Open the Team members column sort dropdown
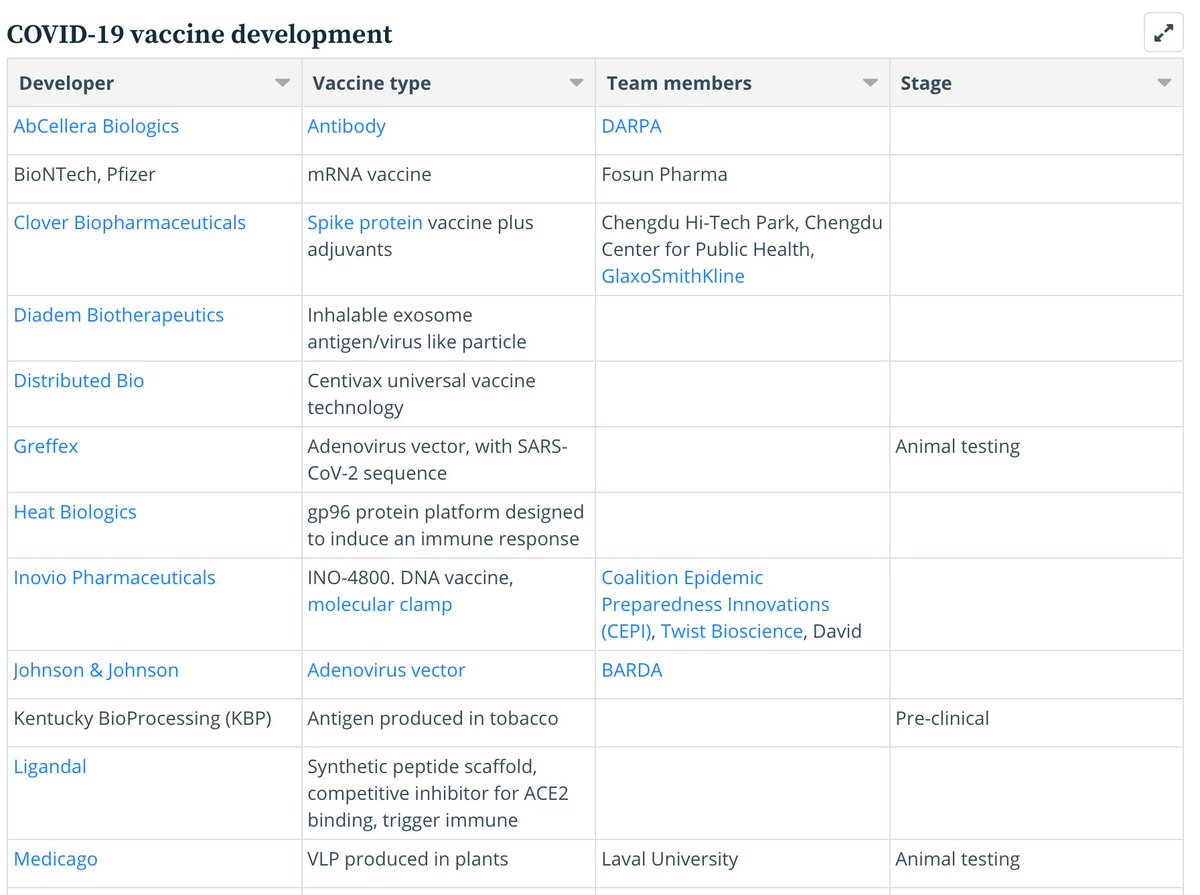 (x=871, y=83)
